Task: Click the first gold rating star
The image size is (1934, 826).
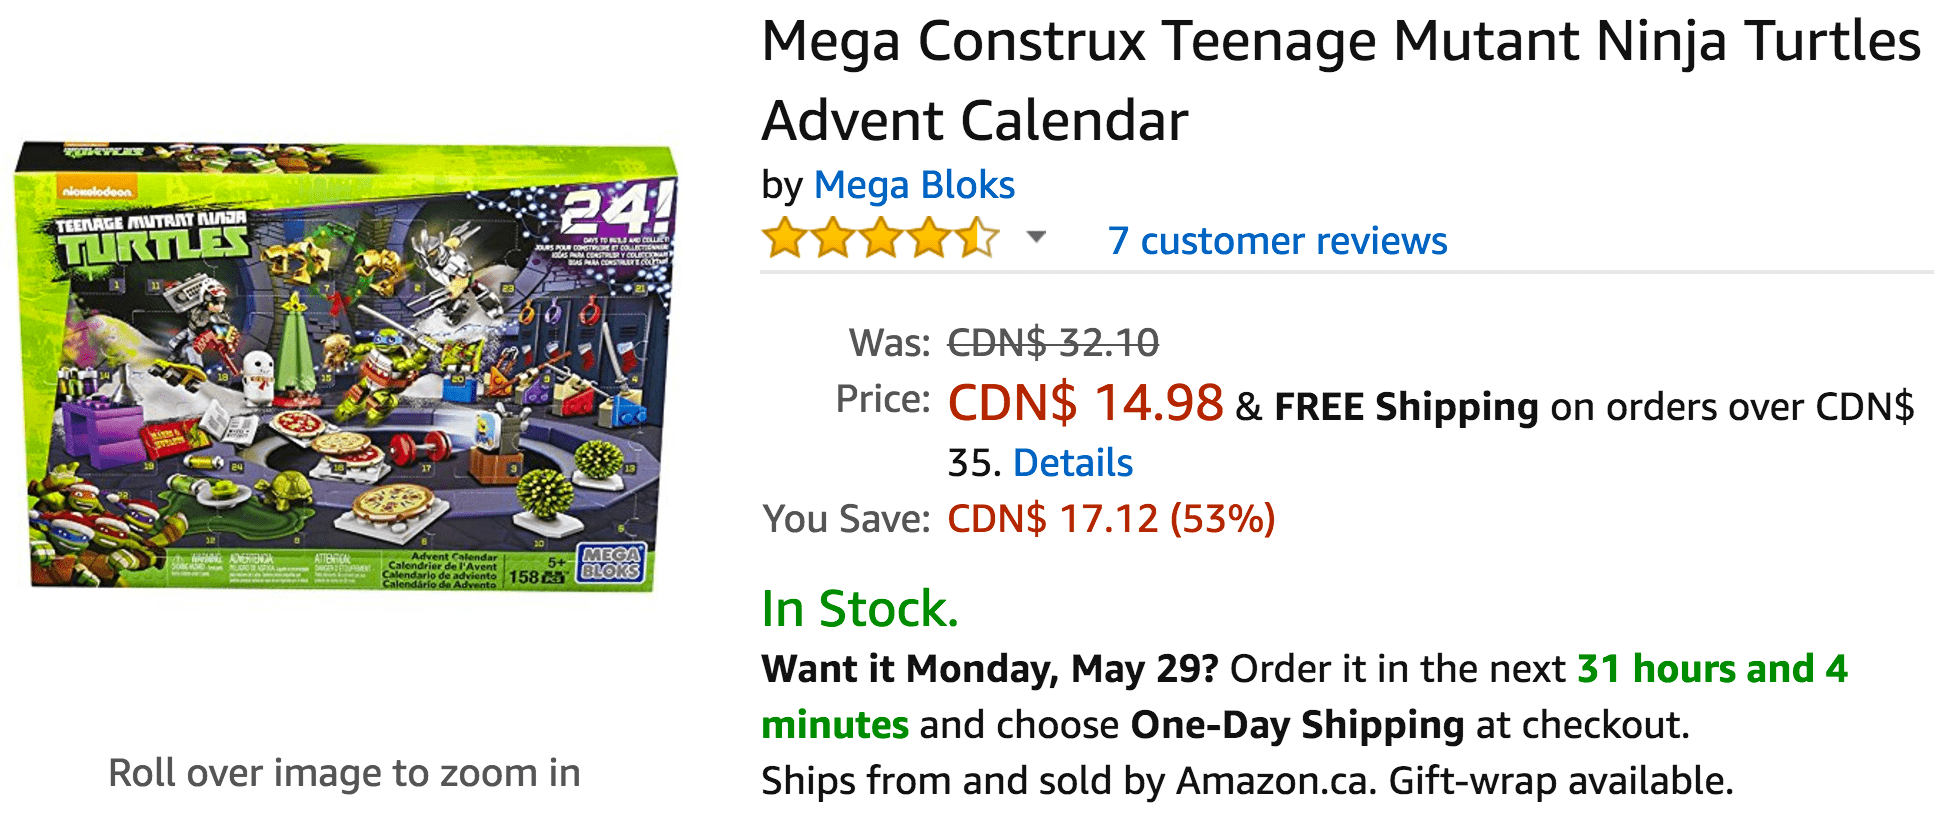Action: (x=785, y=239)
